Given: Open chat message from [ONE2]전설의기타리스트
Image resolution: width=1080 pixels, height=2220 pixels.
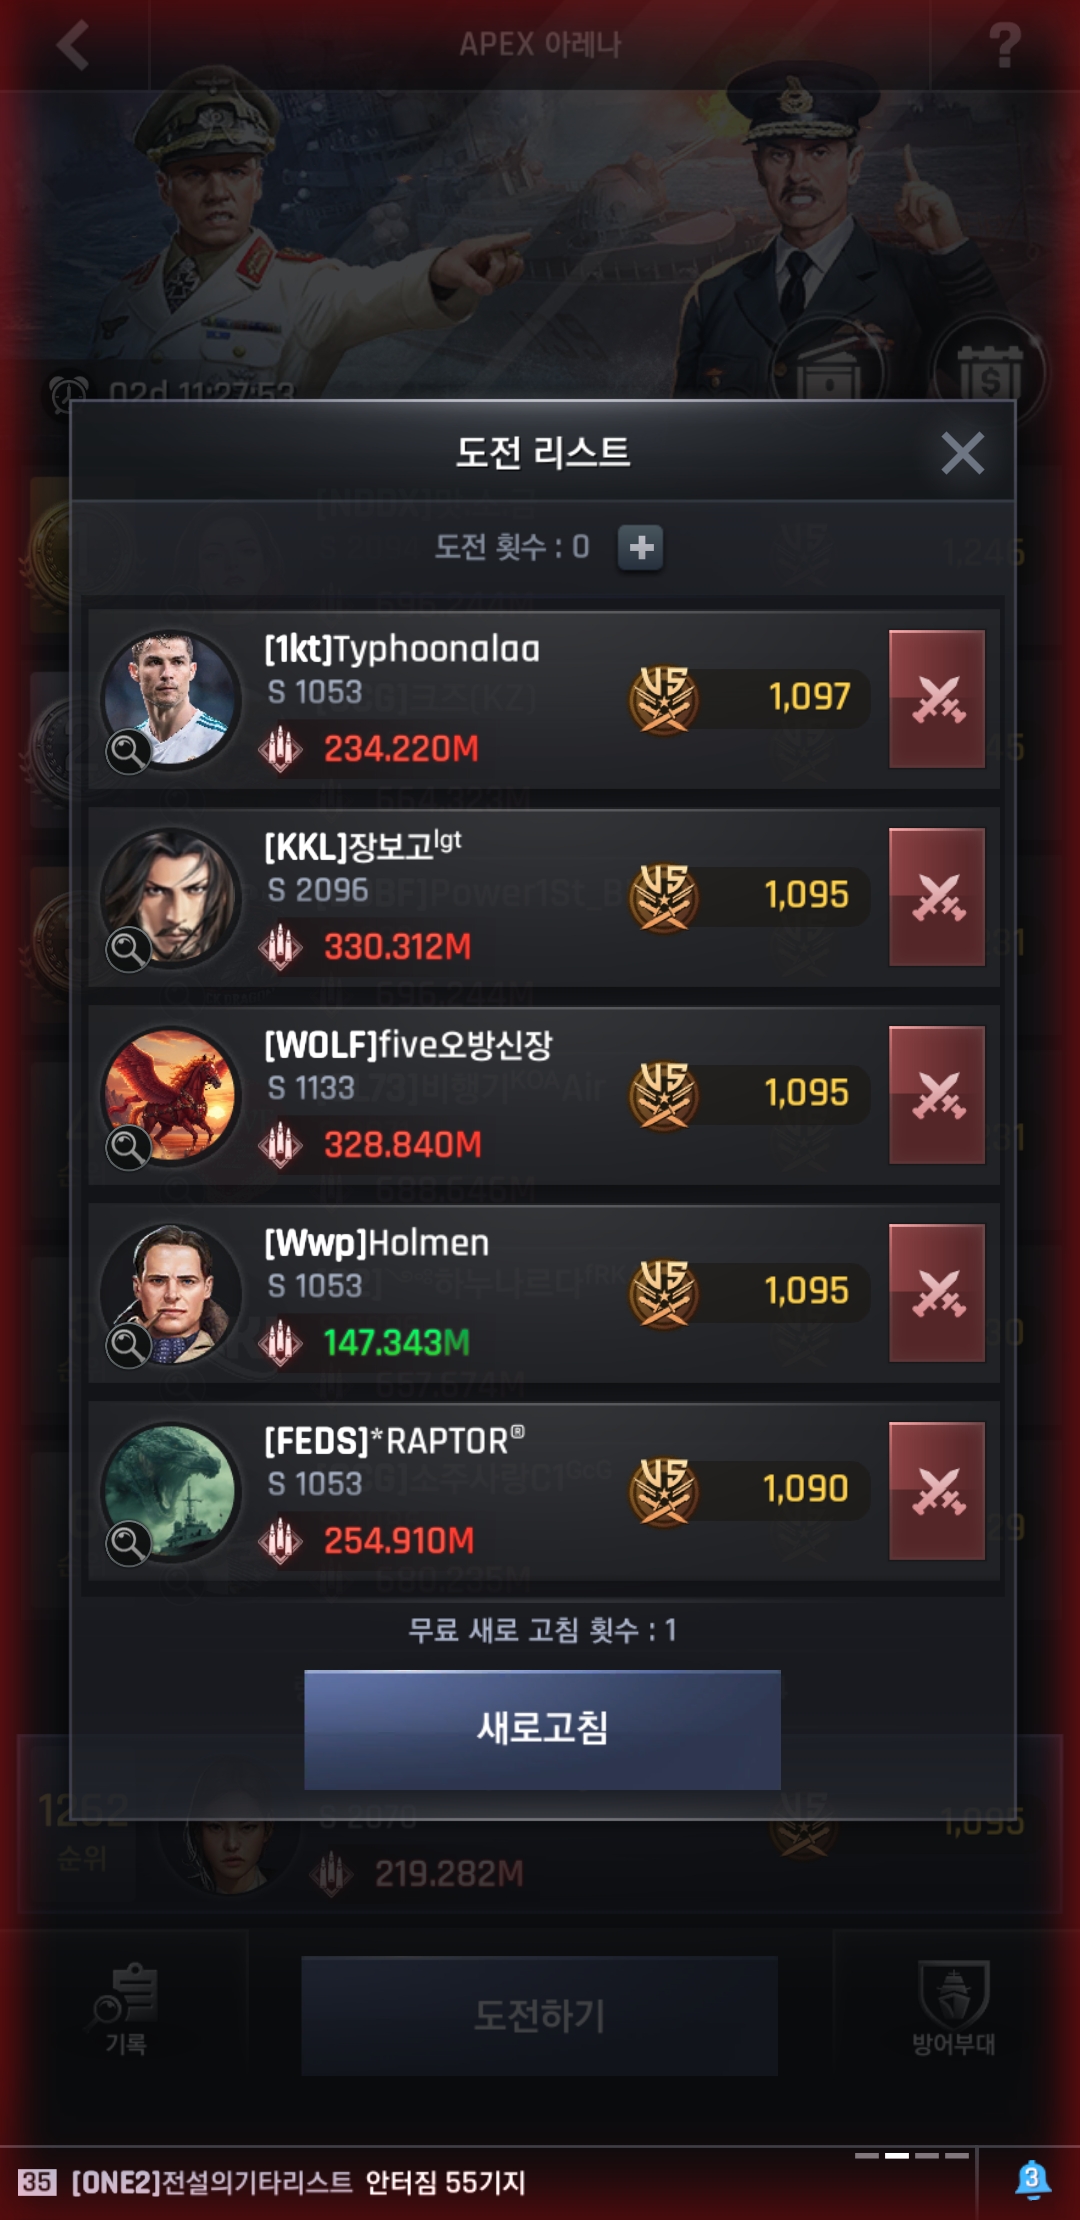Looking at the screenshot, I should point(272,2183).
